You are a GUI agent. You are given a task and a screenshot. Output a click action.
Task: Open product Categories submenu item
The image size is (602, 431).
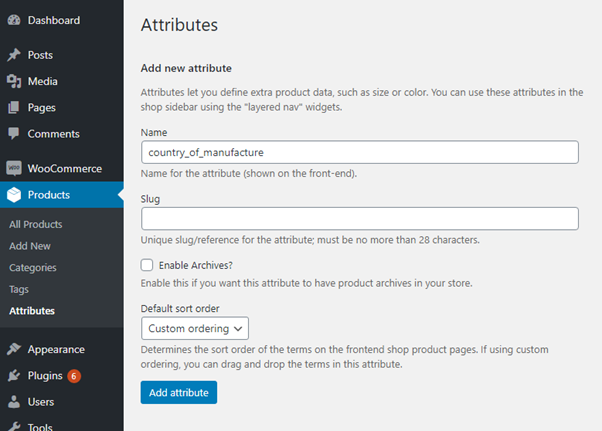[x=33, y=268]
